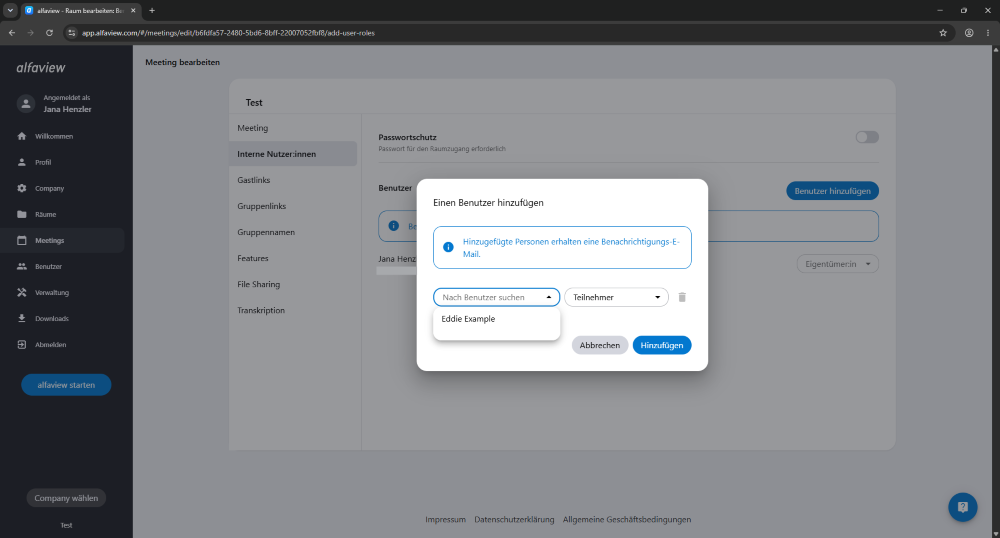Open the Datenschutzerklärung link

514,520
